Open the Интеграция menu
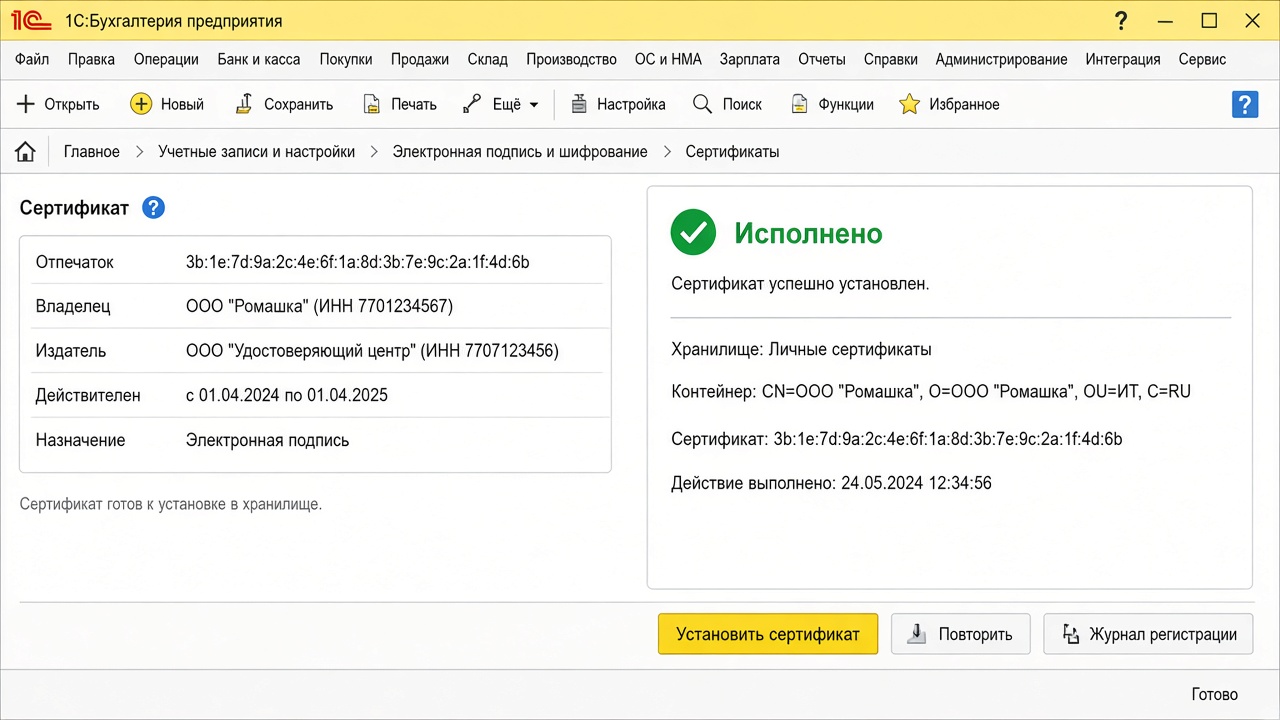Image resolution: width=1280 pixels, height=720 pixels. click(1123, 59)
